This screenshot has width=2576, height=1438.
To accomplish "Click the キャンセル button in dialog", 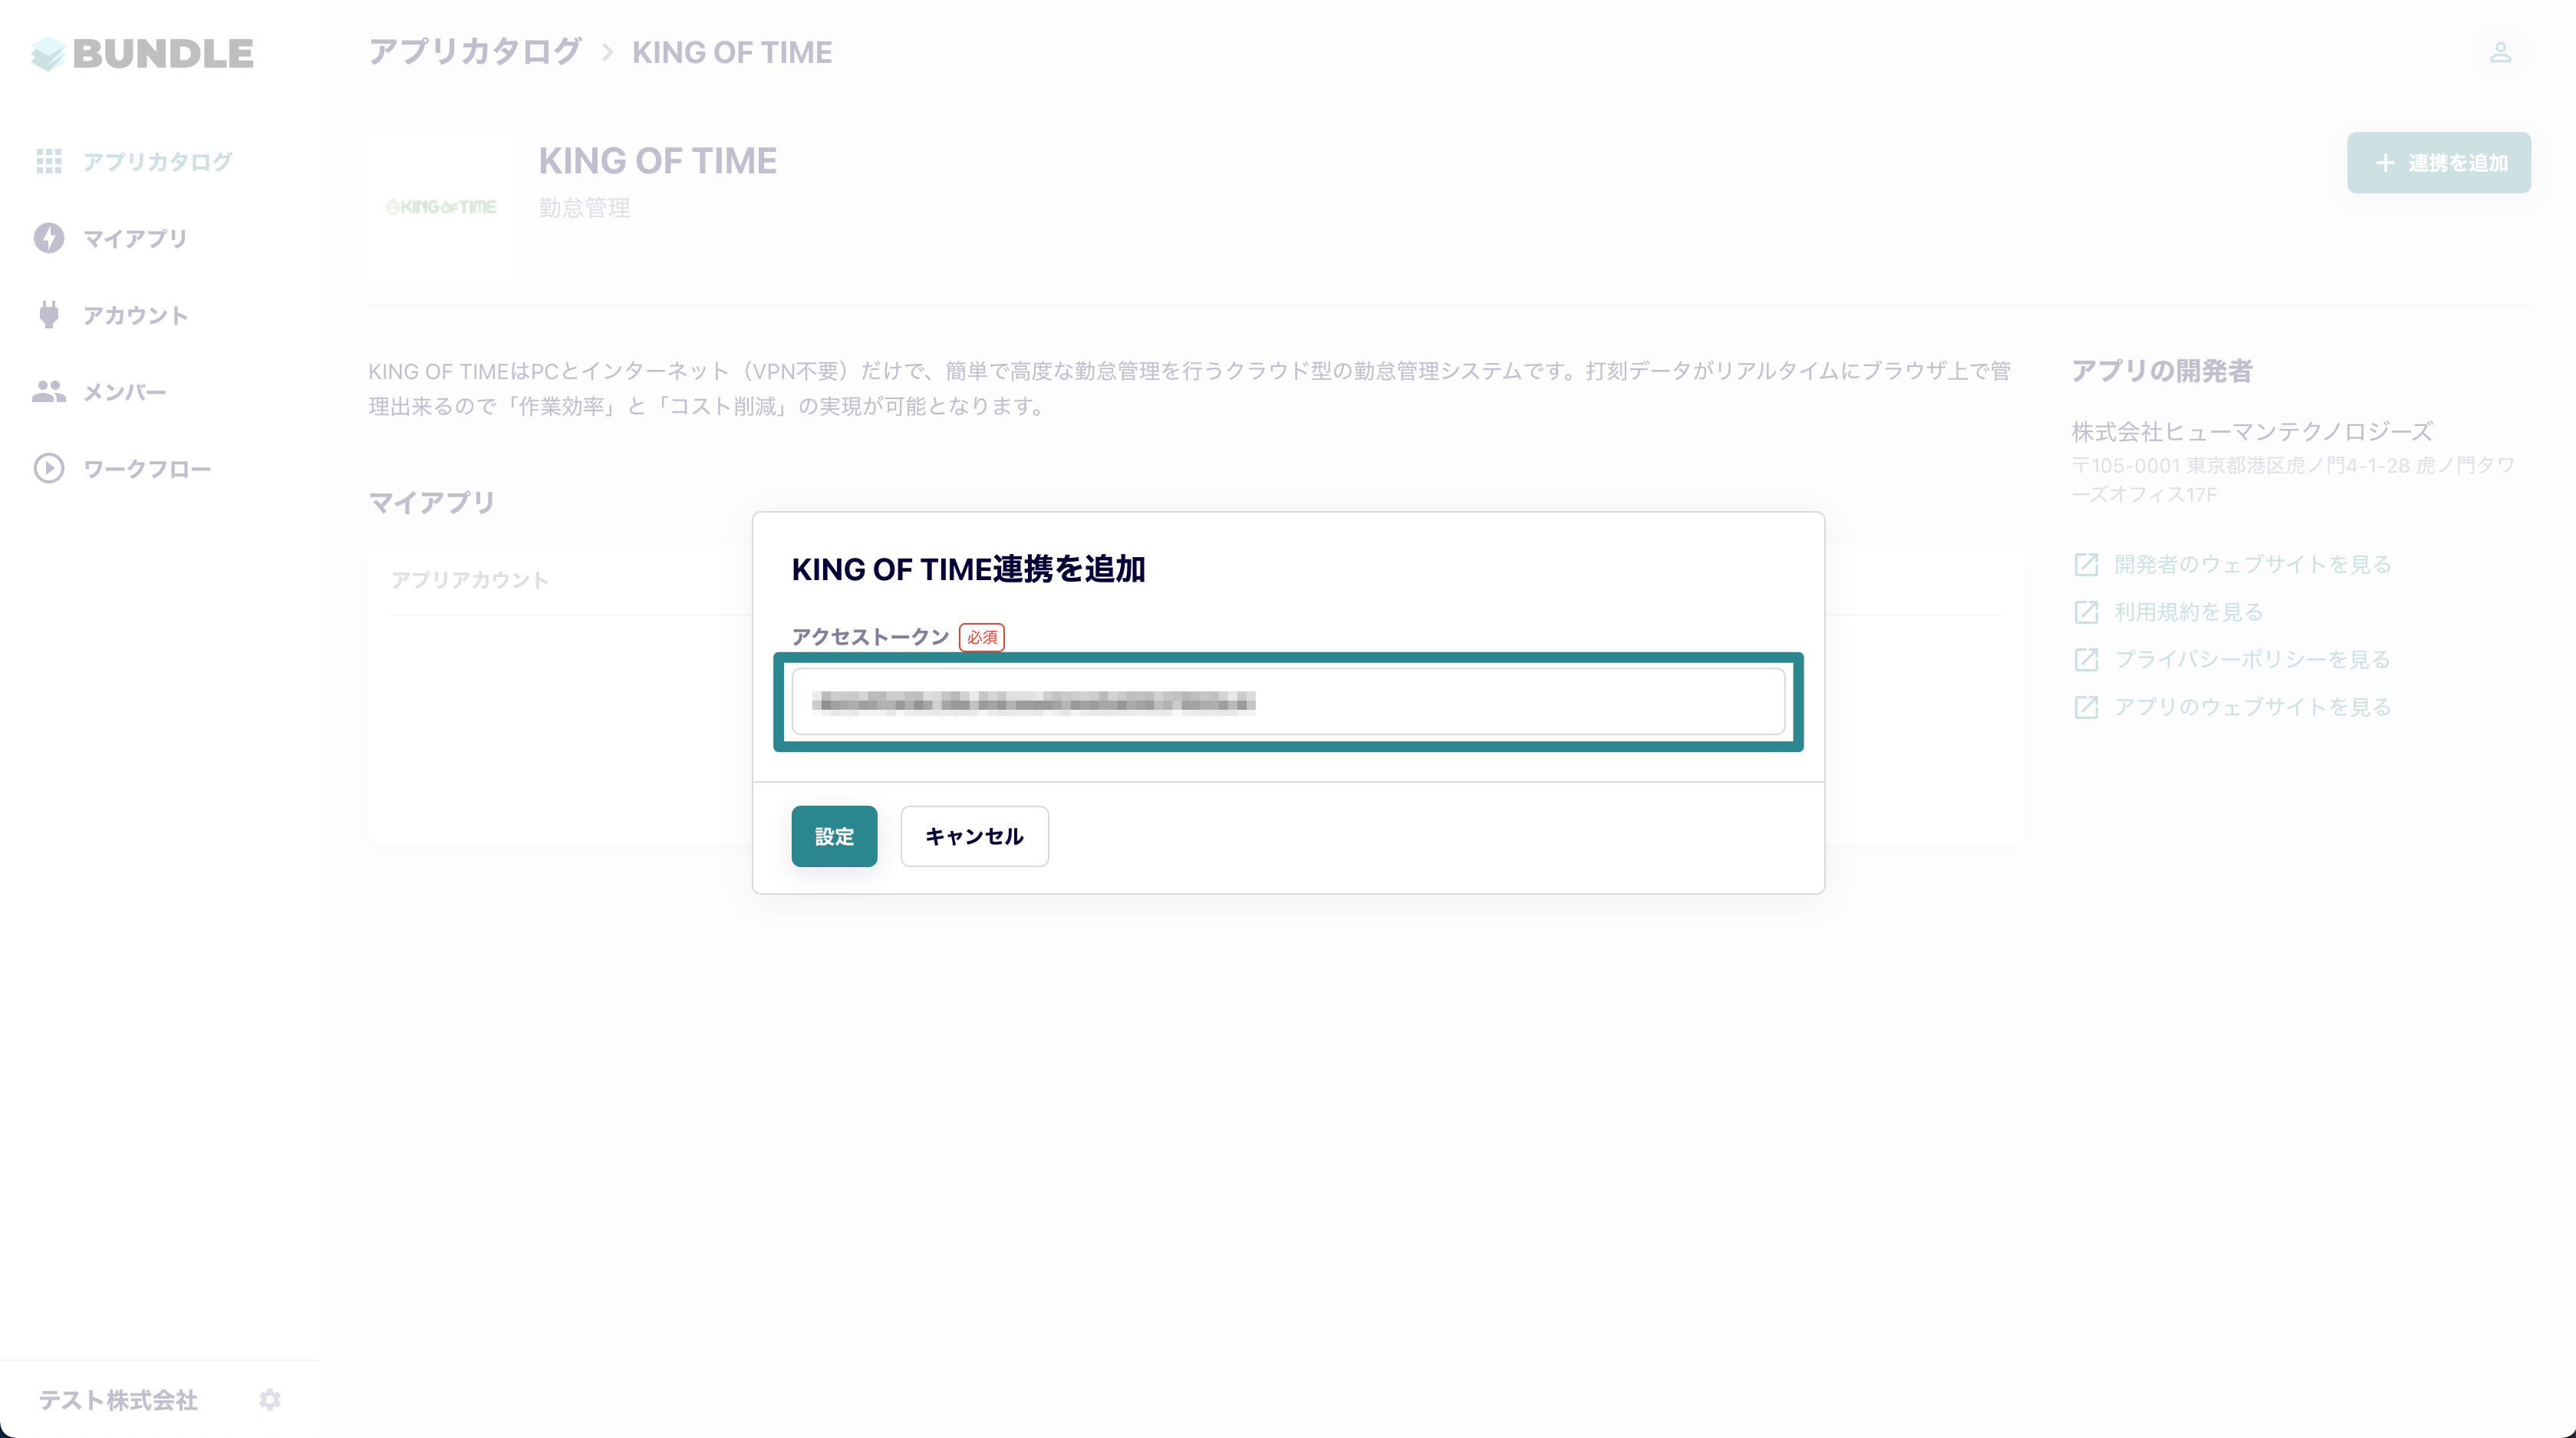I will pyautogui.click(x=974, y=836).
